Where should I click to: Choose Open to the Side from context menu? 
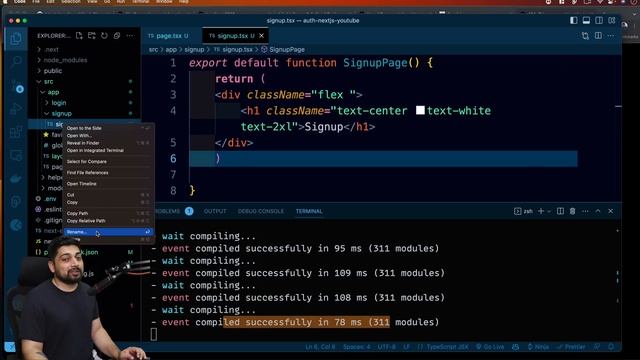tap(109, 128)
